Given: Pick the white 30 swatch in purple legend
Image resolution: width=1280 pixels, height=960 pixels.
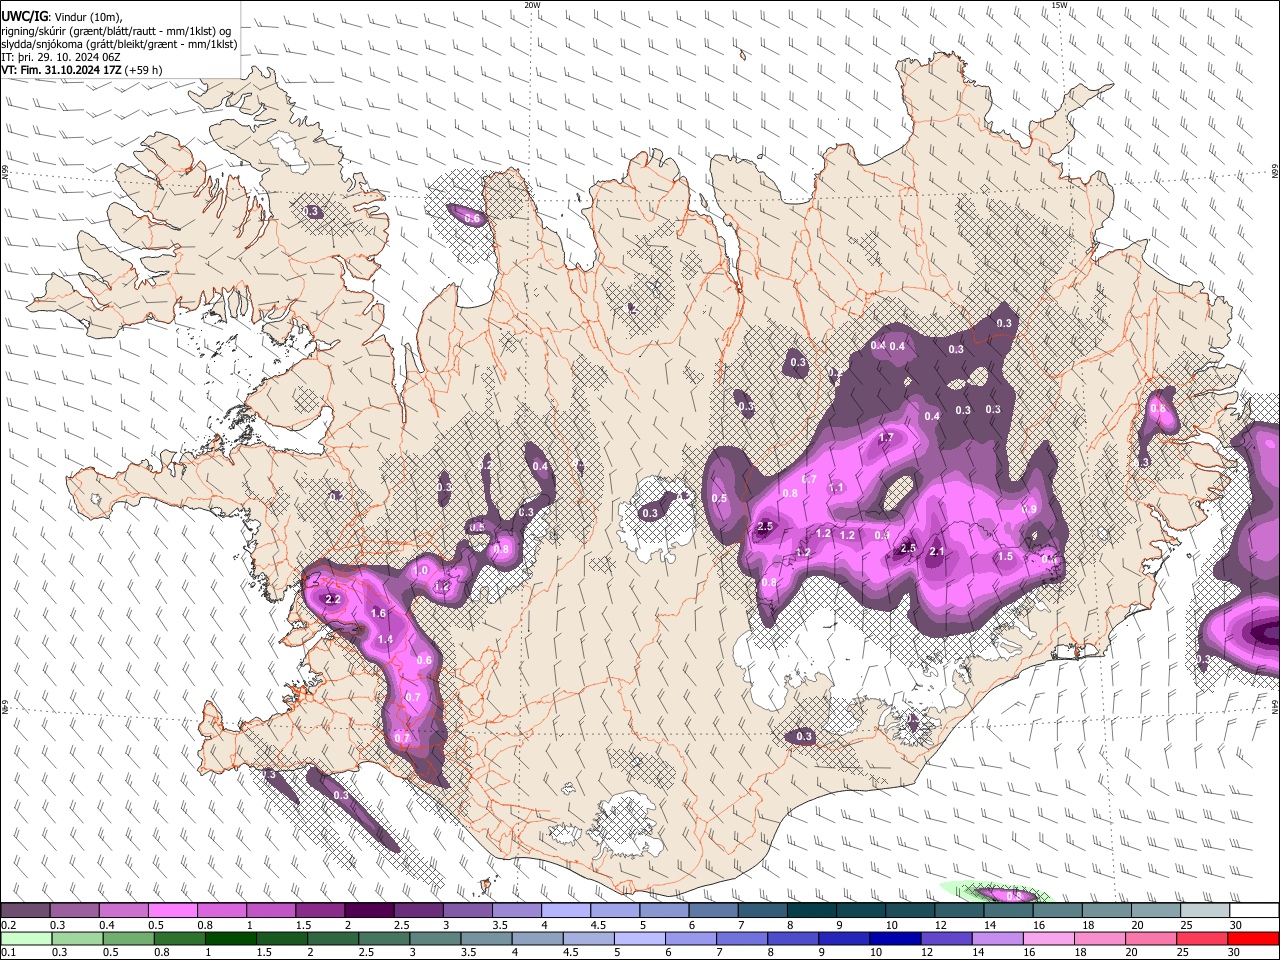Looking at the screenshot, I should (x=1254, y=911).
